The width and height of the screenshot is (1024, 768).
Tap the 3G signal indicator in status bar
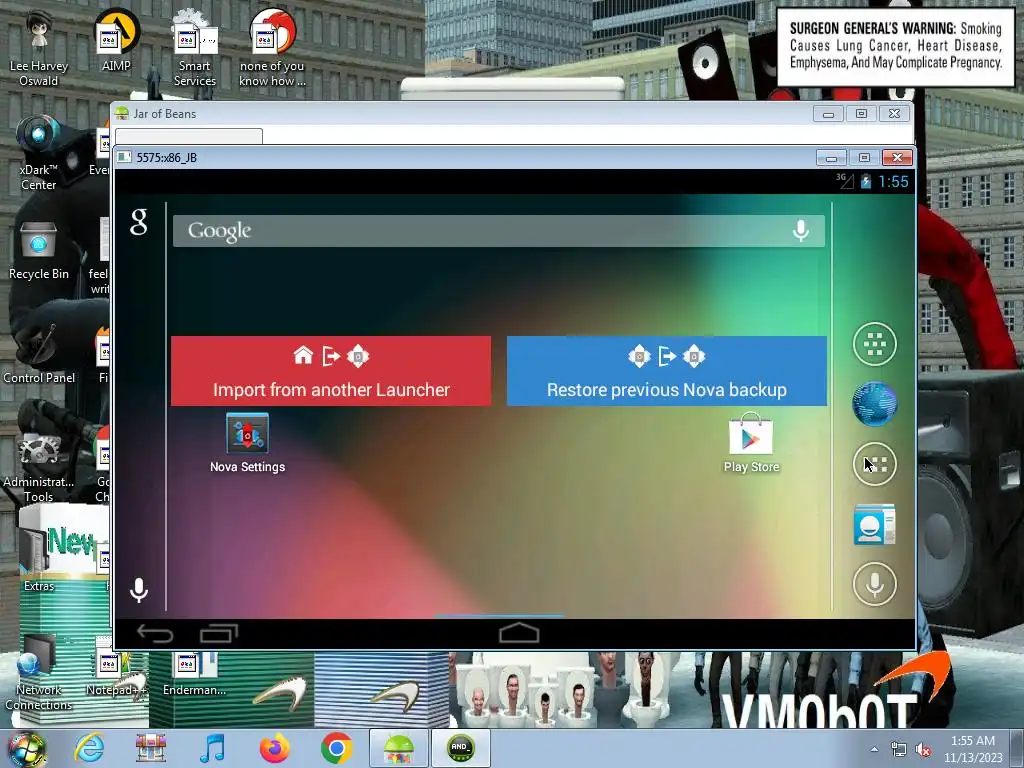pyautogui.click(x=845, y=181)
